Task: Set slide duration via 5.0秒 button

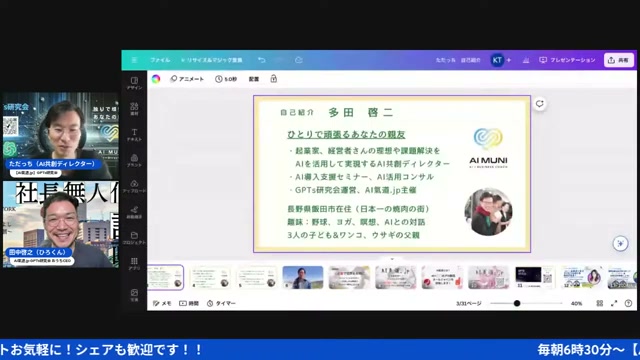Action: (x=226, y=79)
